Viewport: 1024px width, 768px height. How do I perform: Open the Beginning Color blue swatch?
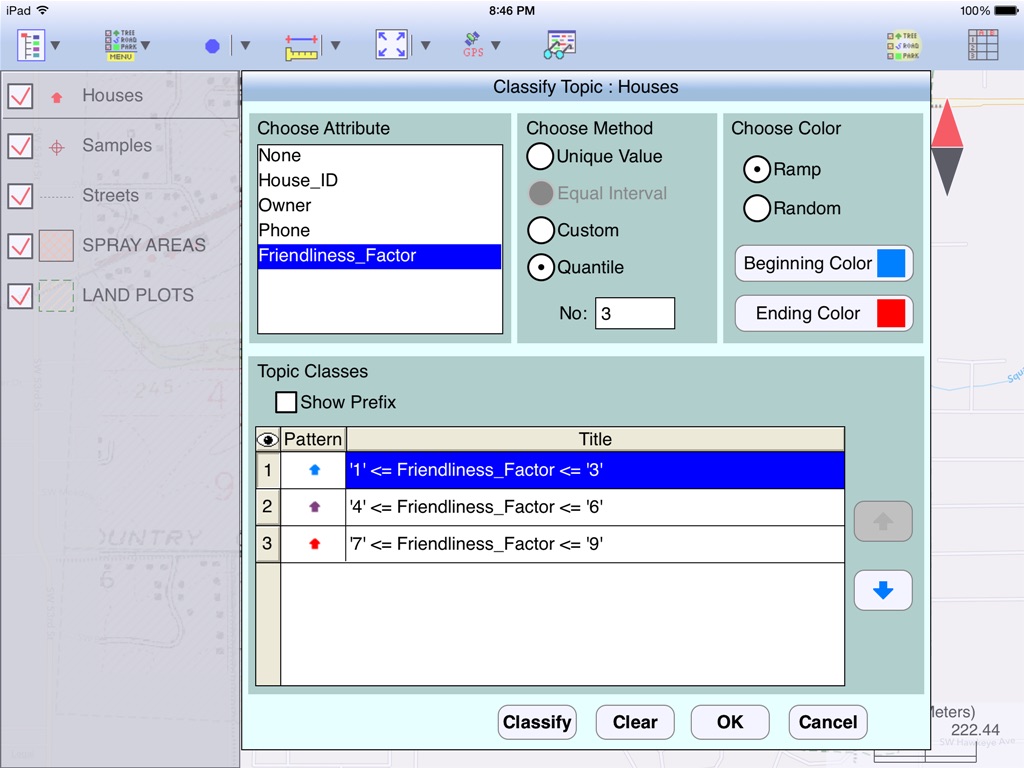pyautogui.click(x=891, y=263)
